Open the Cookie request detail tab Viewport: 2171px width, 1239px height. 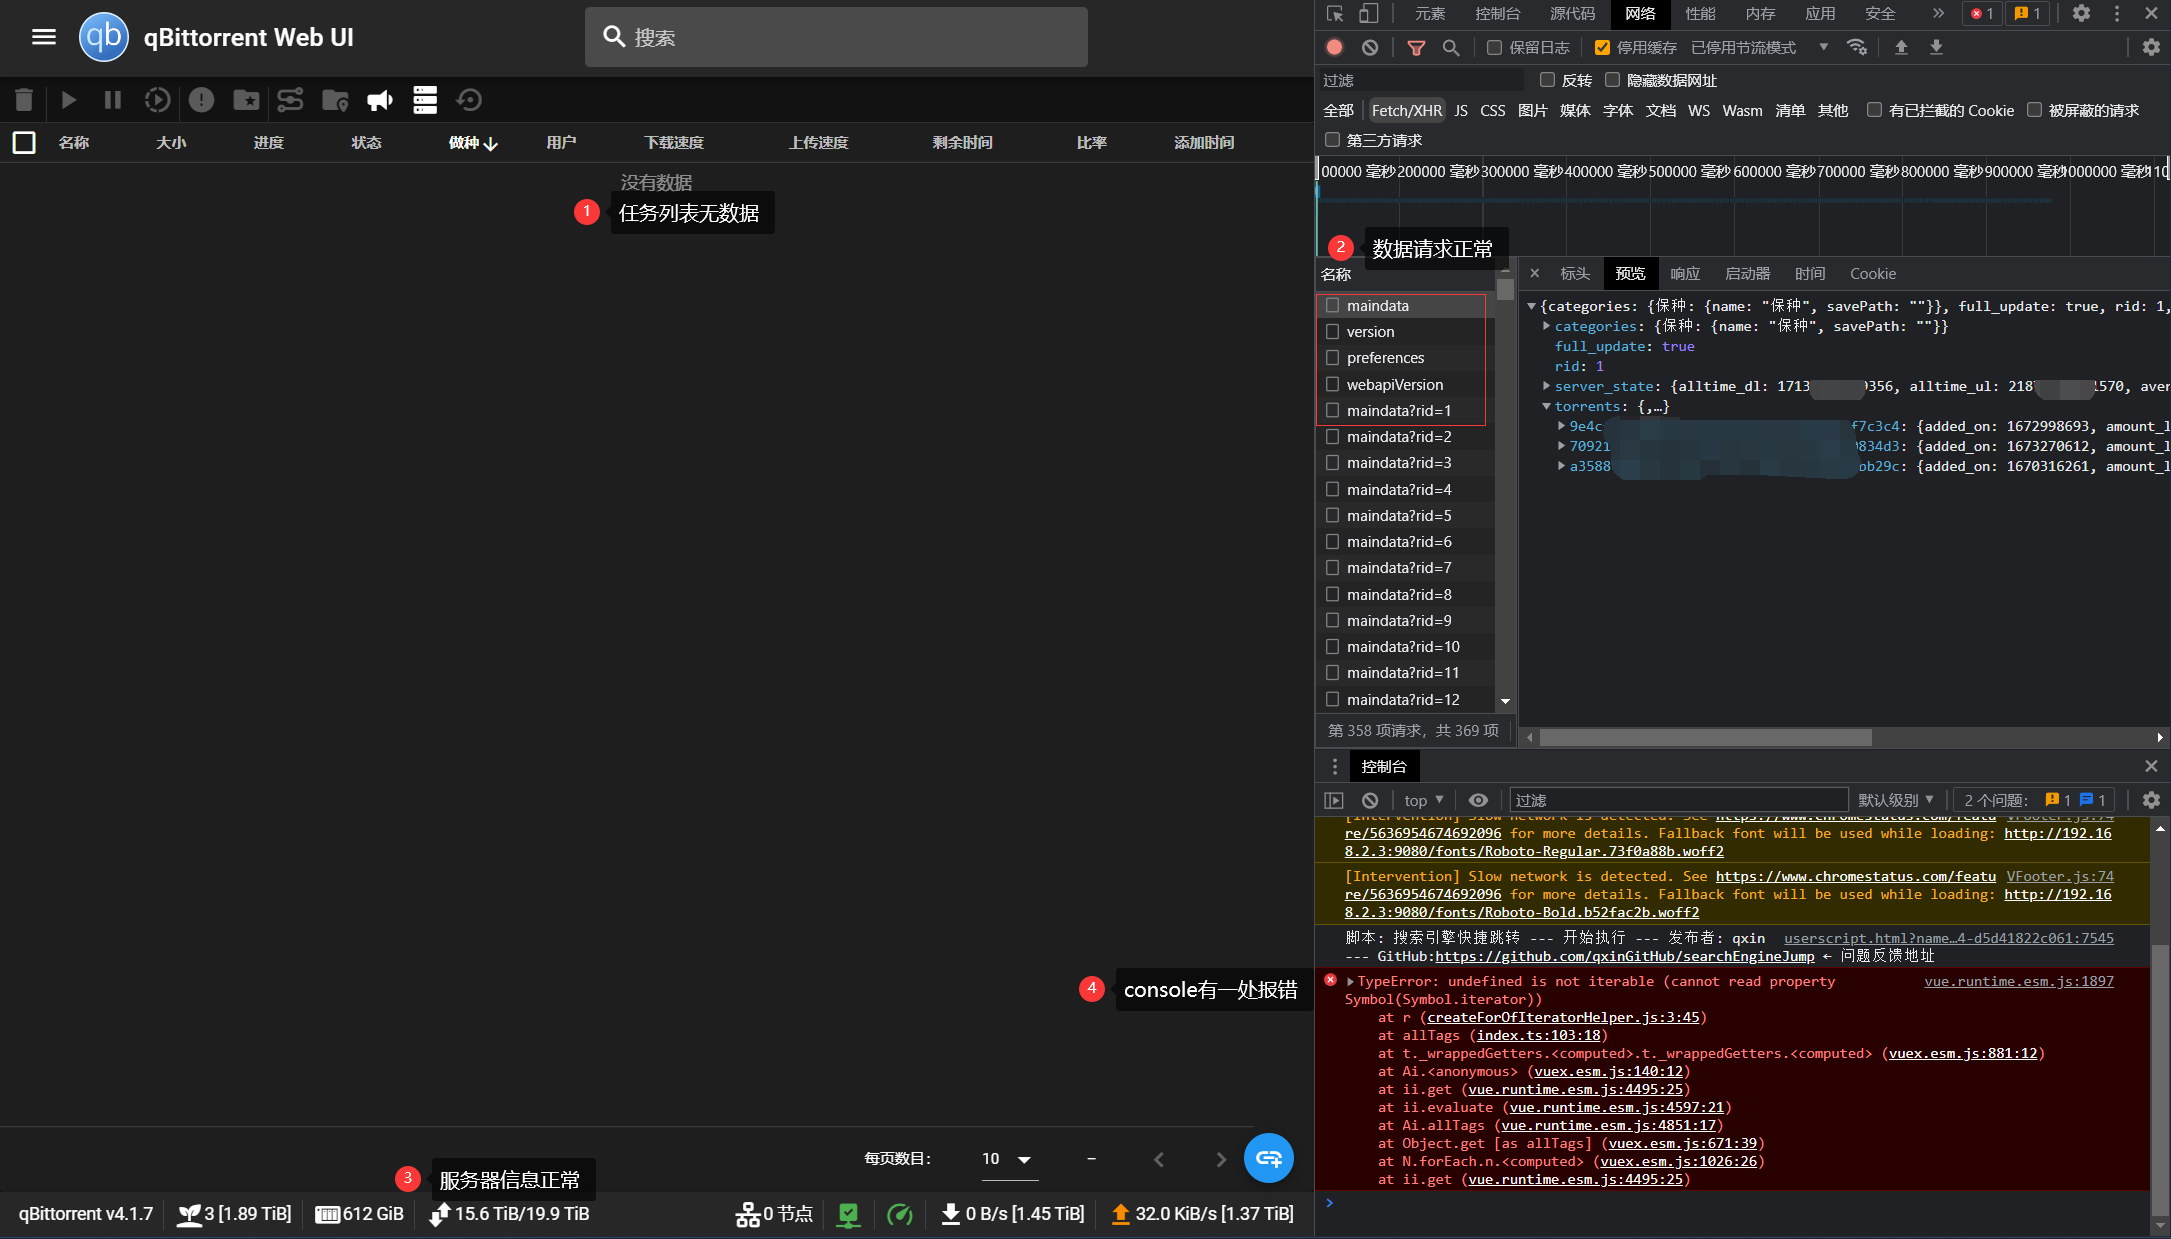(1873, 274)
